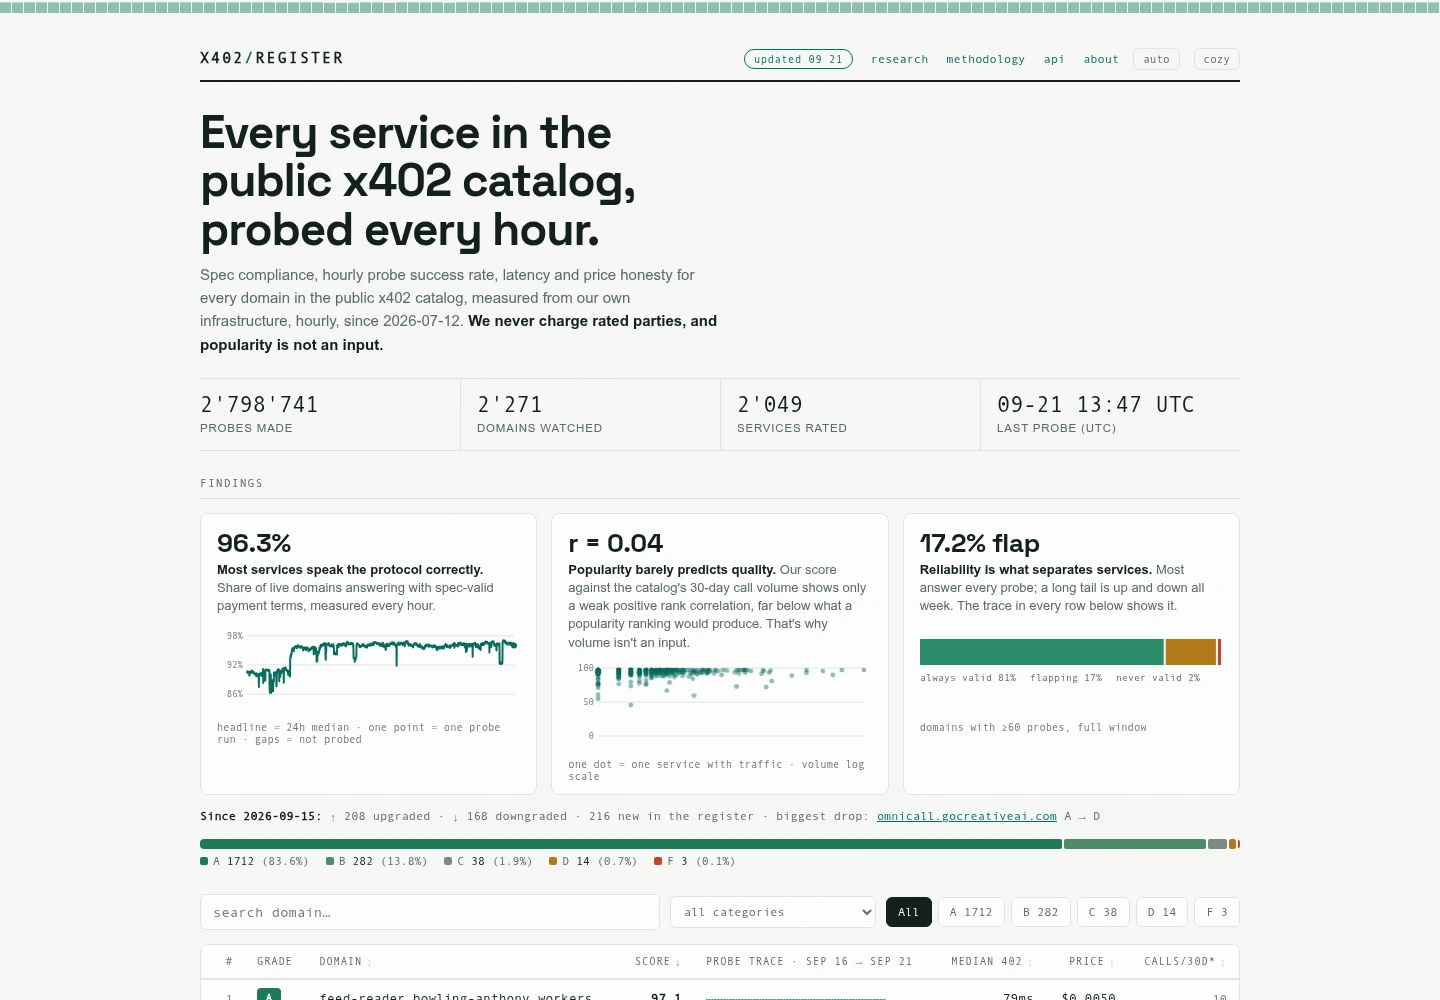Open the api nav link

click(x=1054, y=59)
